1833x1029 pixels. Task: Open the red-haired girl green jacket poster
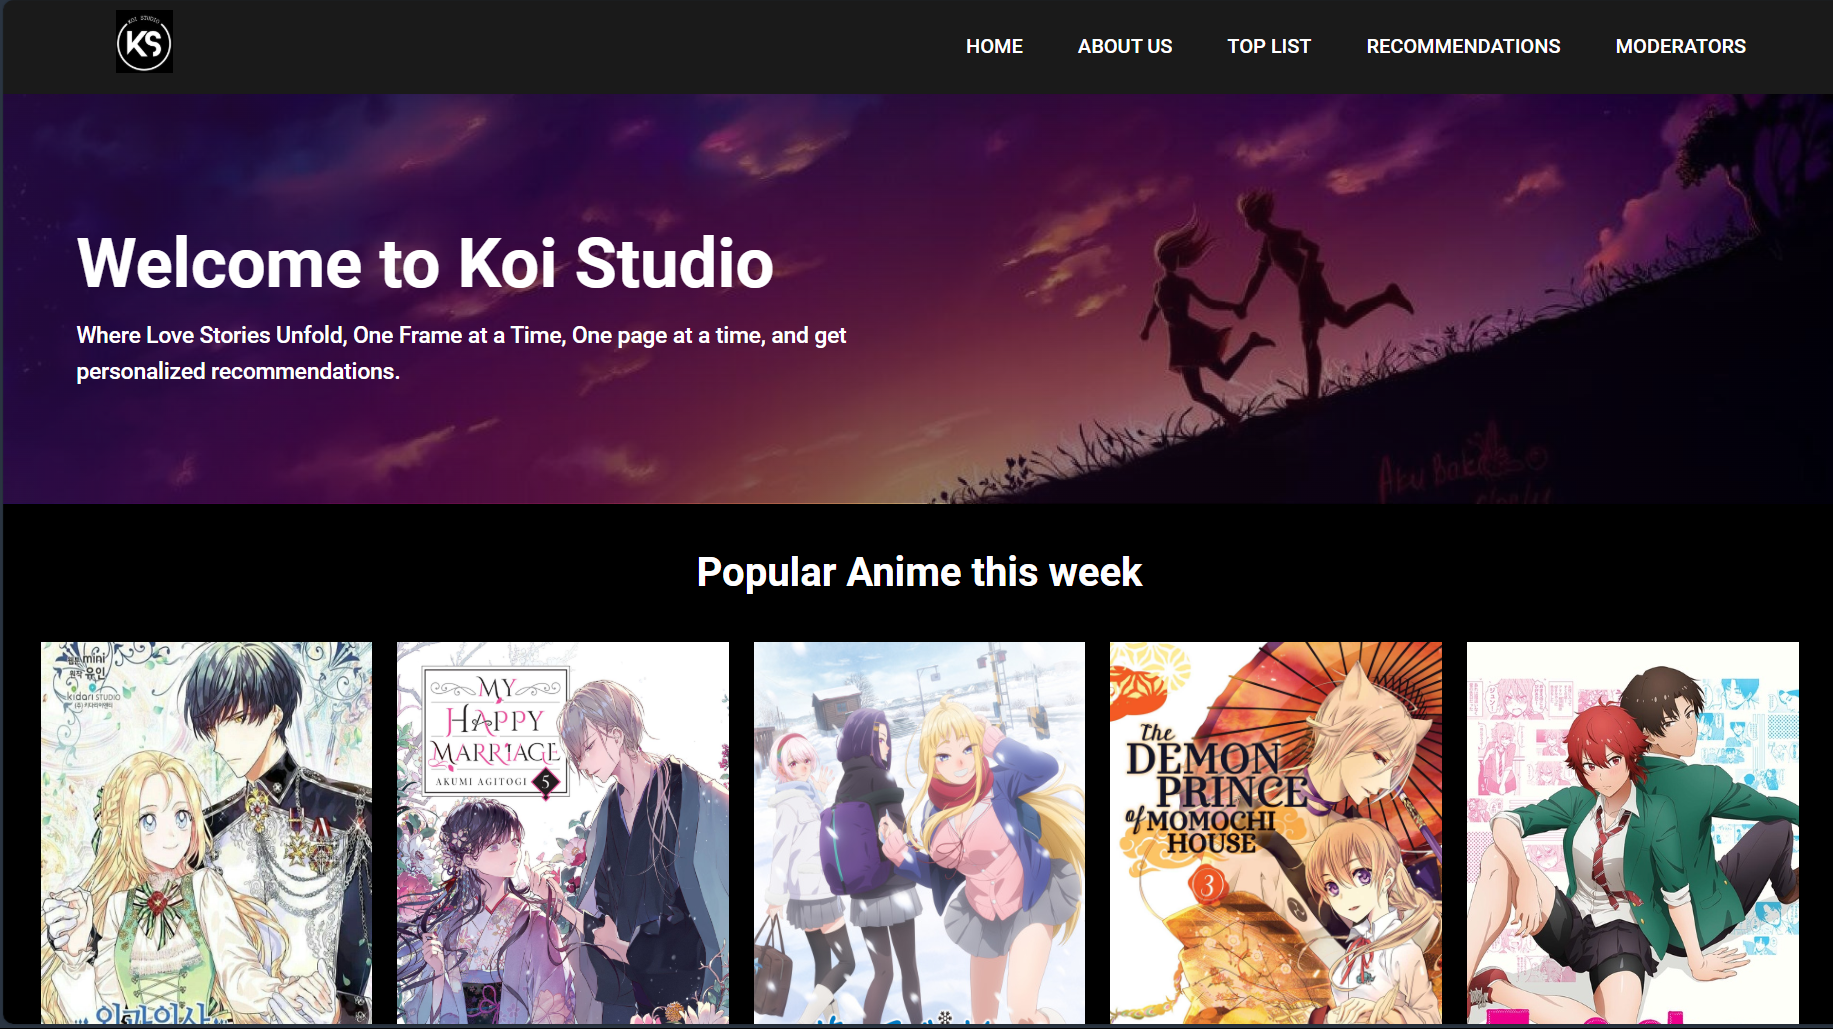coord(1633,832)
